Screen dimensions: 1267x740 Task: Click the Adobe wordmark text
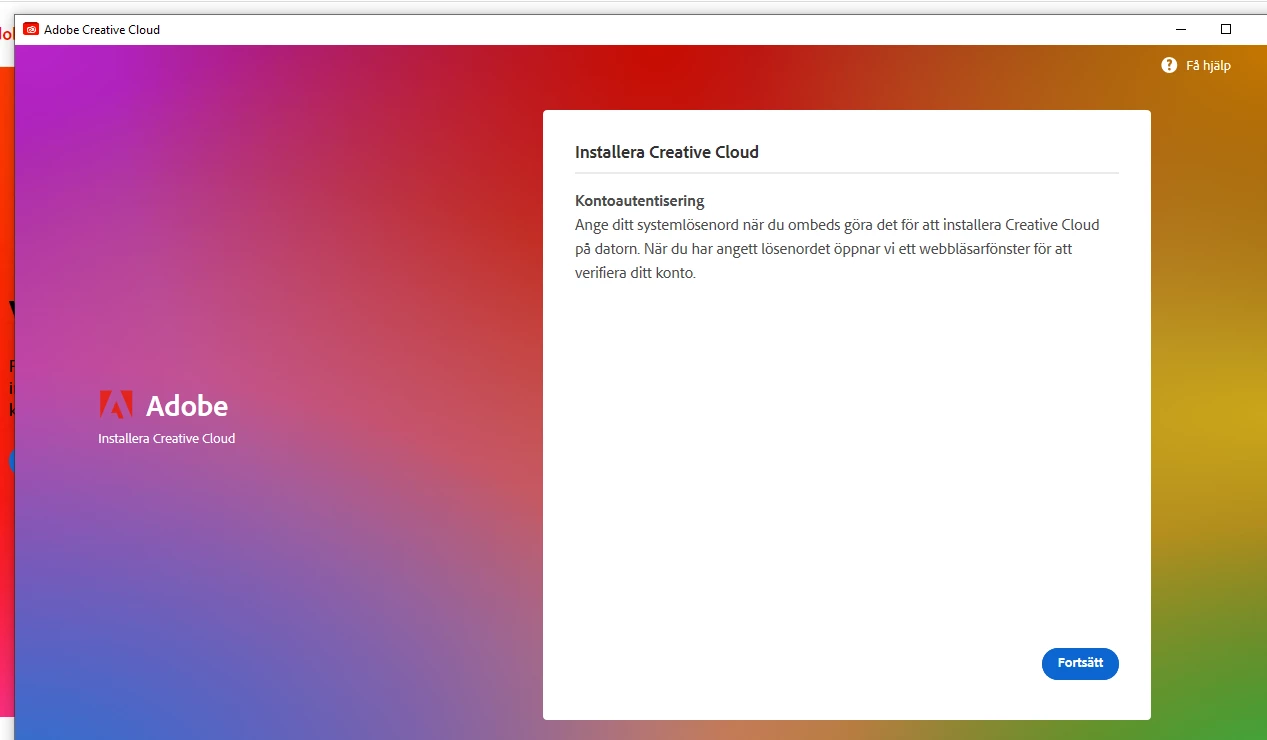tap(187, 406)
